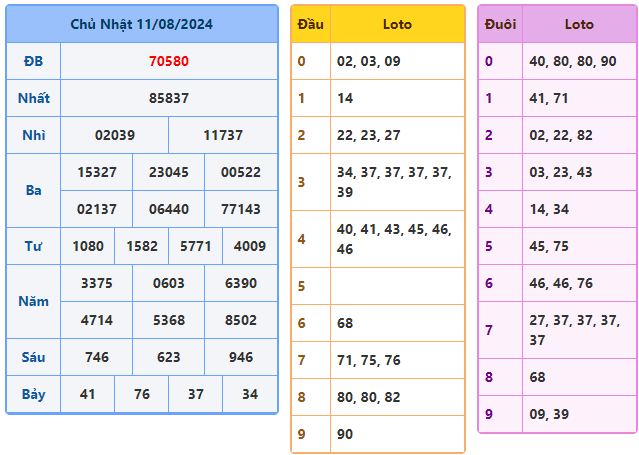
Task: Click the Đuôi column header
Action: tap(500, 23)
